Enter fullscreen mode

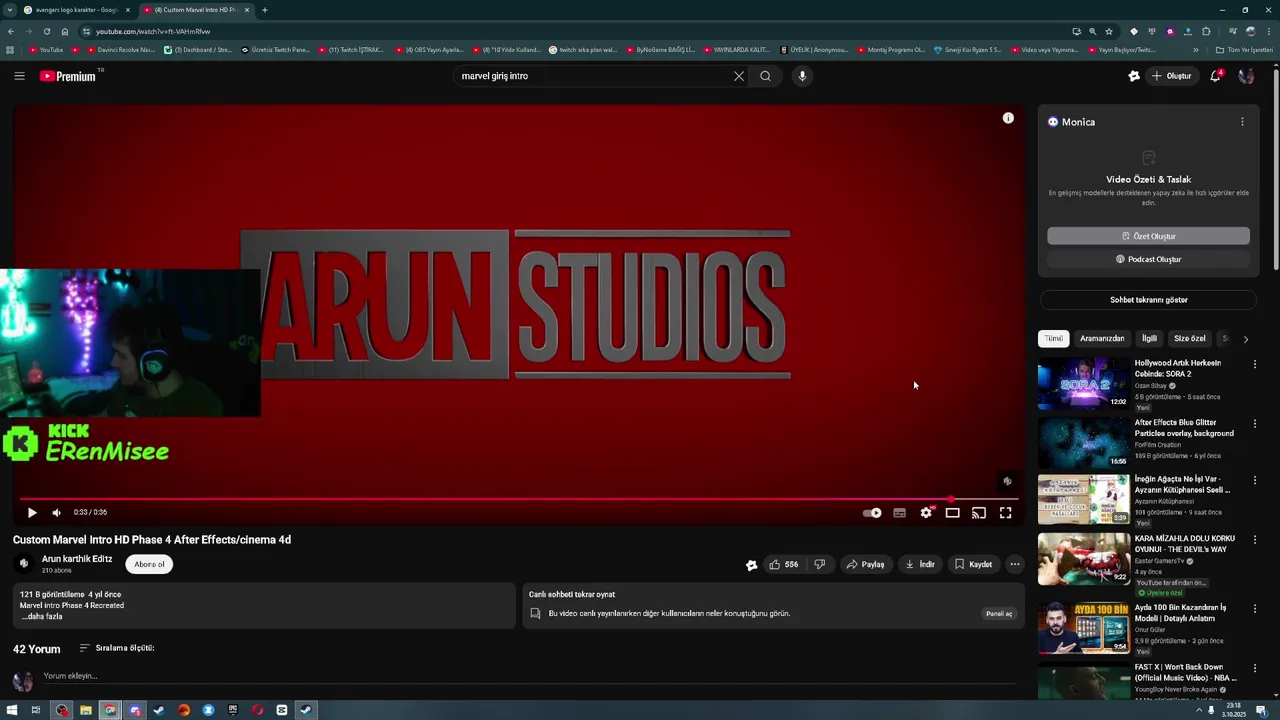tap(1005, 513)
